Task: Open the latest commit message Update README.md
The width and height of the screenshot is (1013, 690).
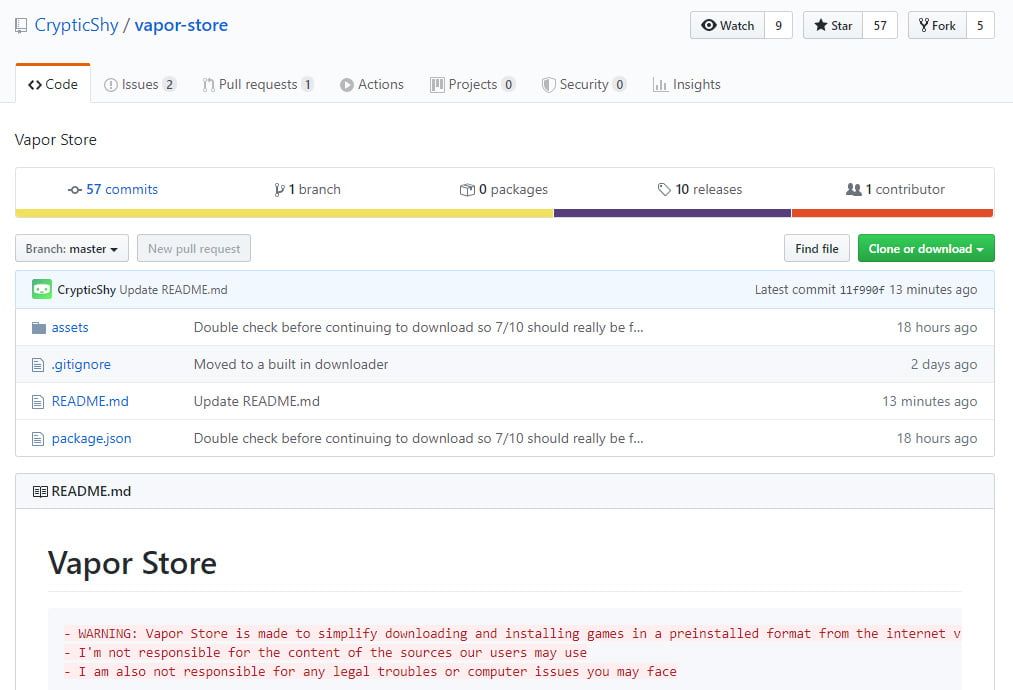Action: [173, 289]
